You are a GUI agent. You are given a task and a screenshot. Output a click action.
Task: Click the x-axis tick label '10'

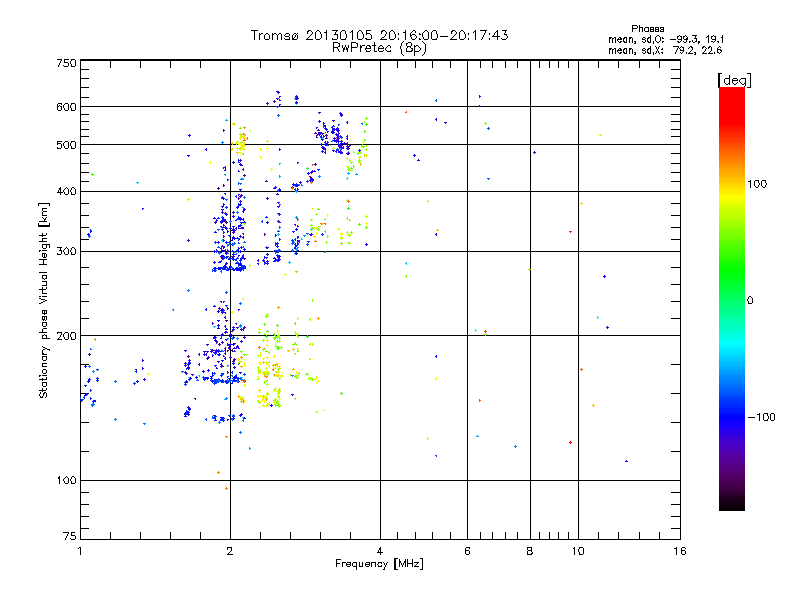coord(578,551)
